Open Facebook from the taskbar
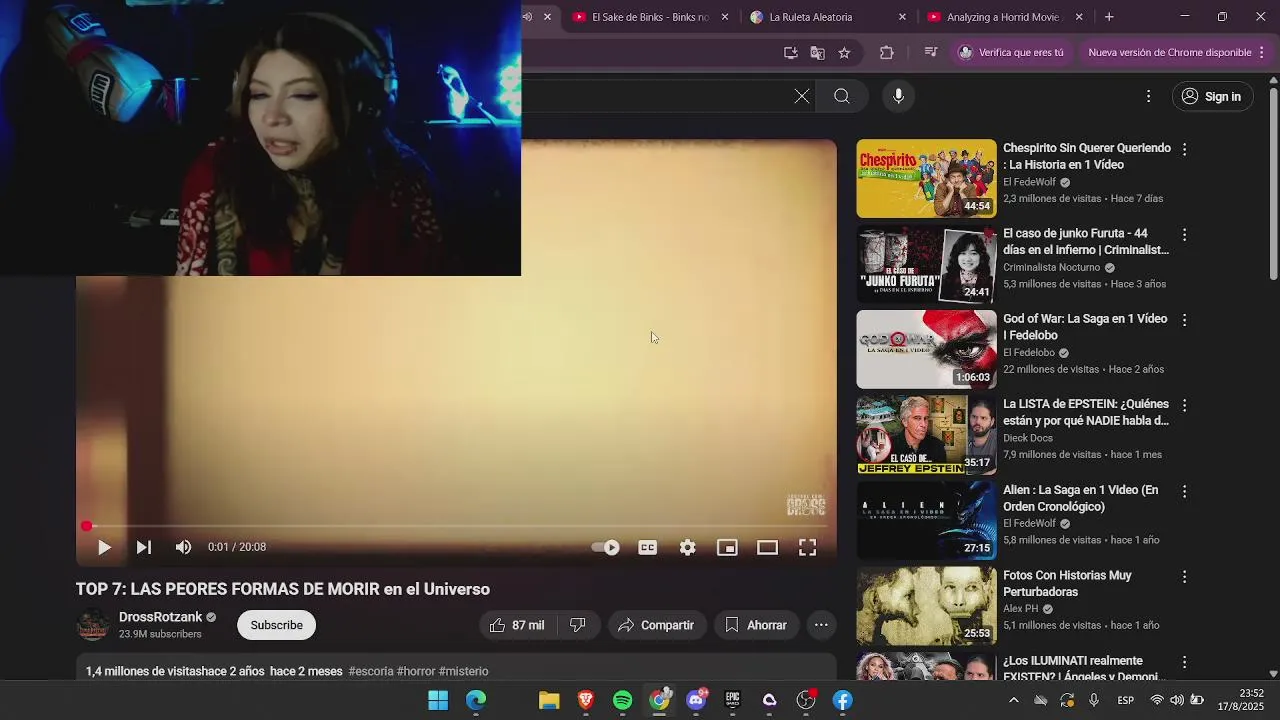 843,700
